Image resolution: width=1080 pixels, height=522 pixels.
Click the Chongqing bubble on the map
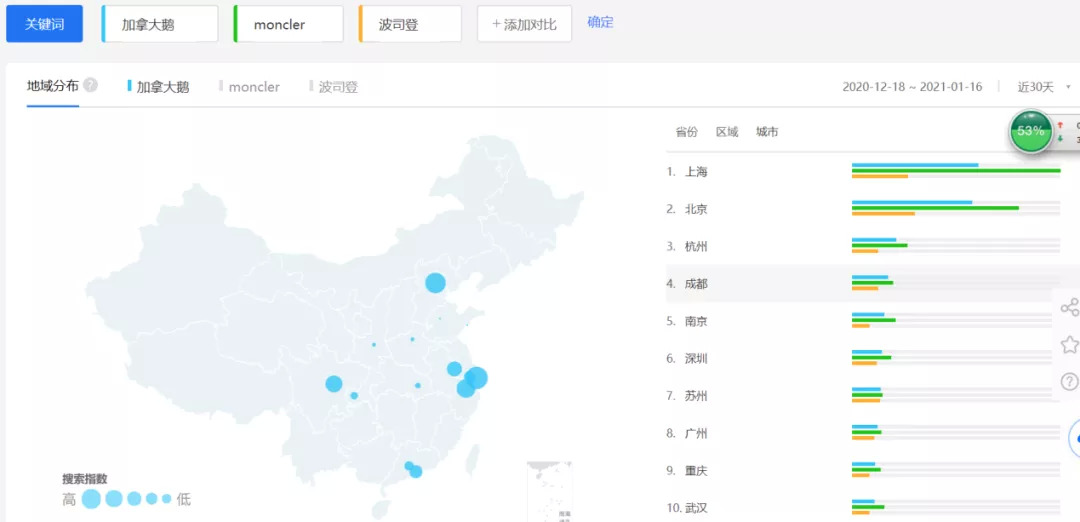point(354,396)
